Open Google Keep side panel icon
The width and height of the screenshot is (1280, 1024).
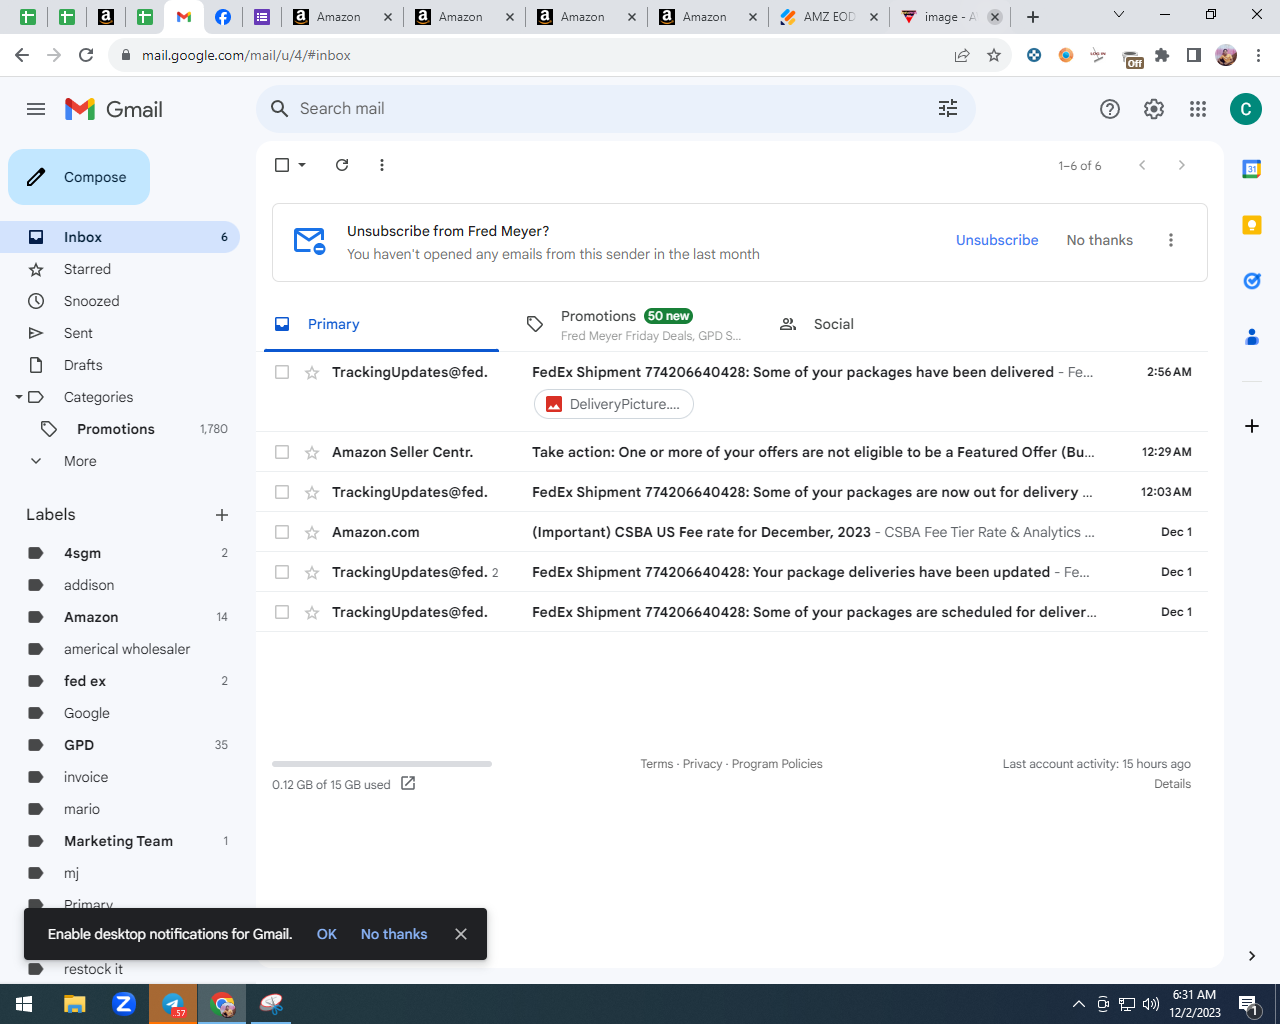1252,225
